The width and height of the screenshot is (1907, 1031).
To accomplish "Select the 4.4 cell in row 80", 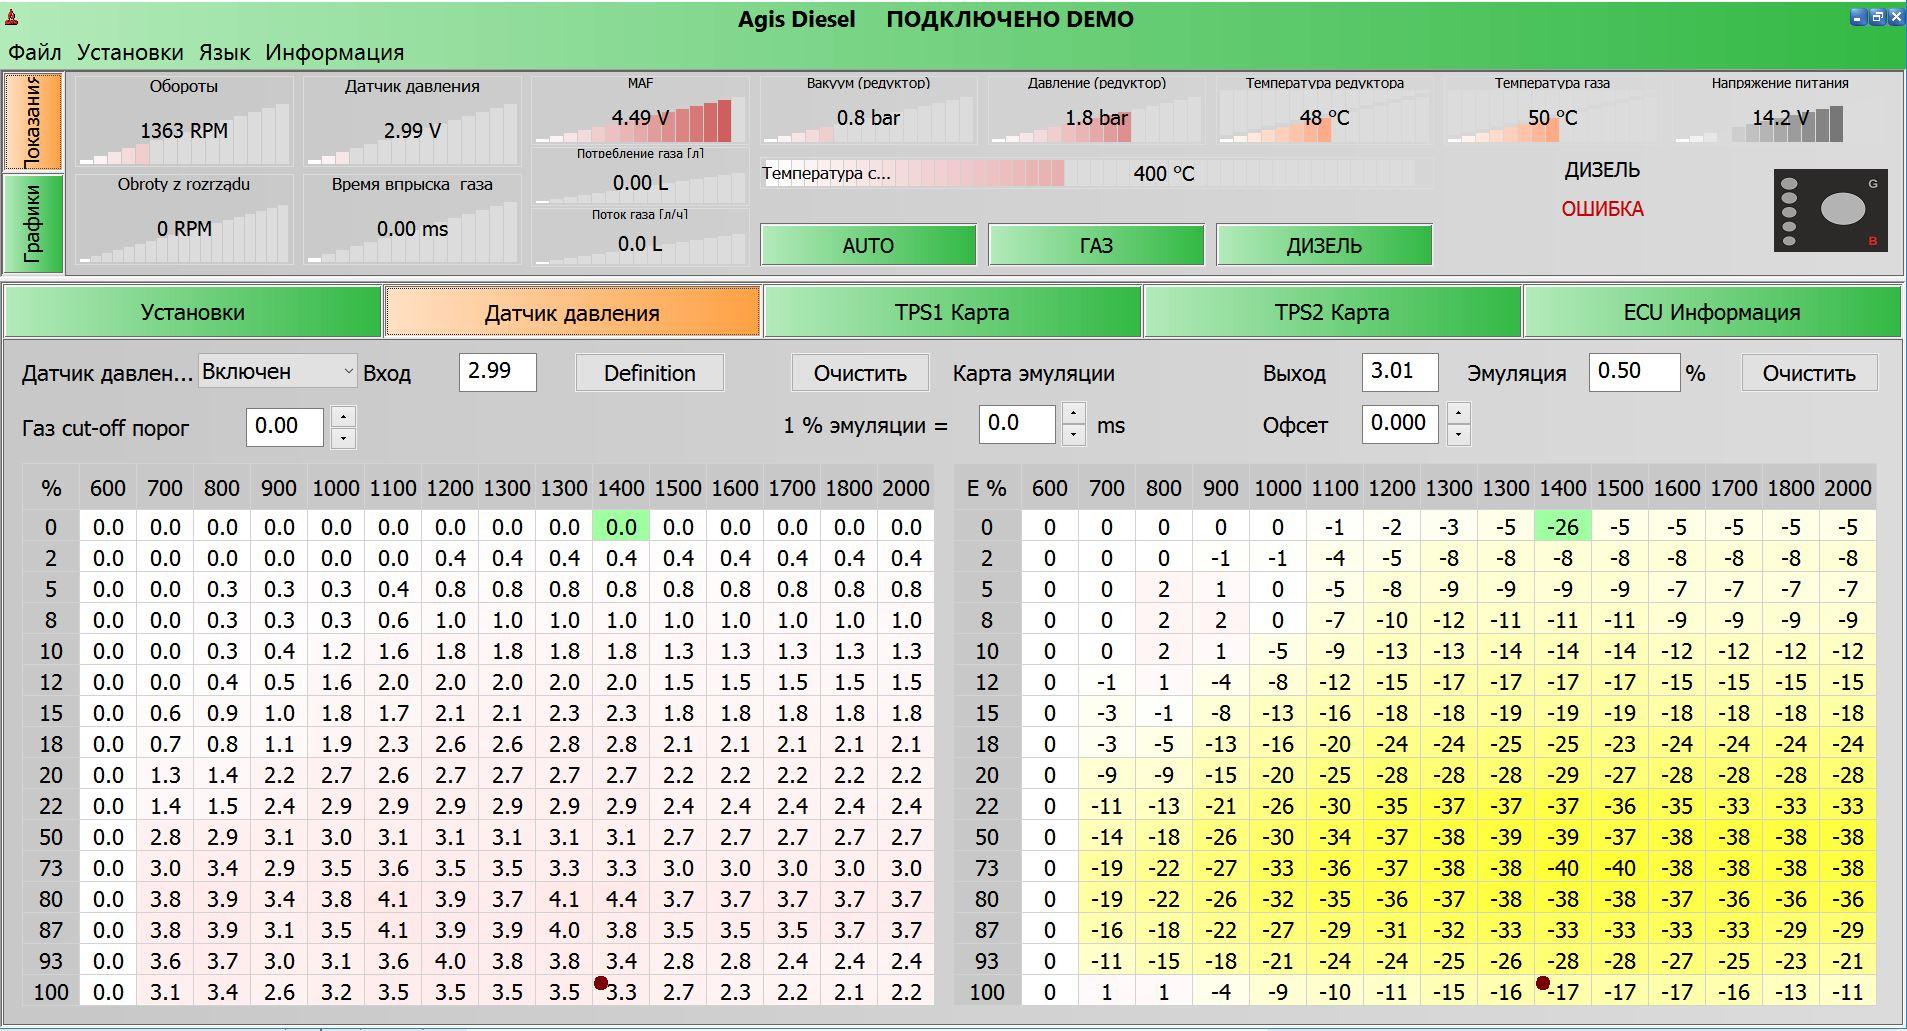I will click(x=621, y=899).
